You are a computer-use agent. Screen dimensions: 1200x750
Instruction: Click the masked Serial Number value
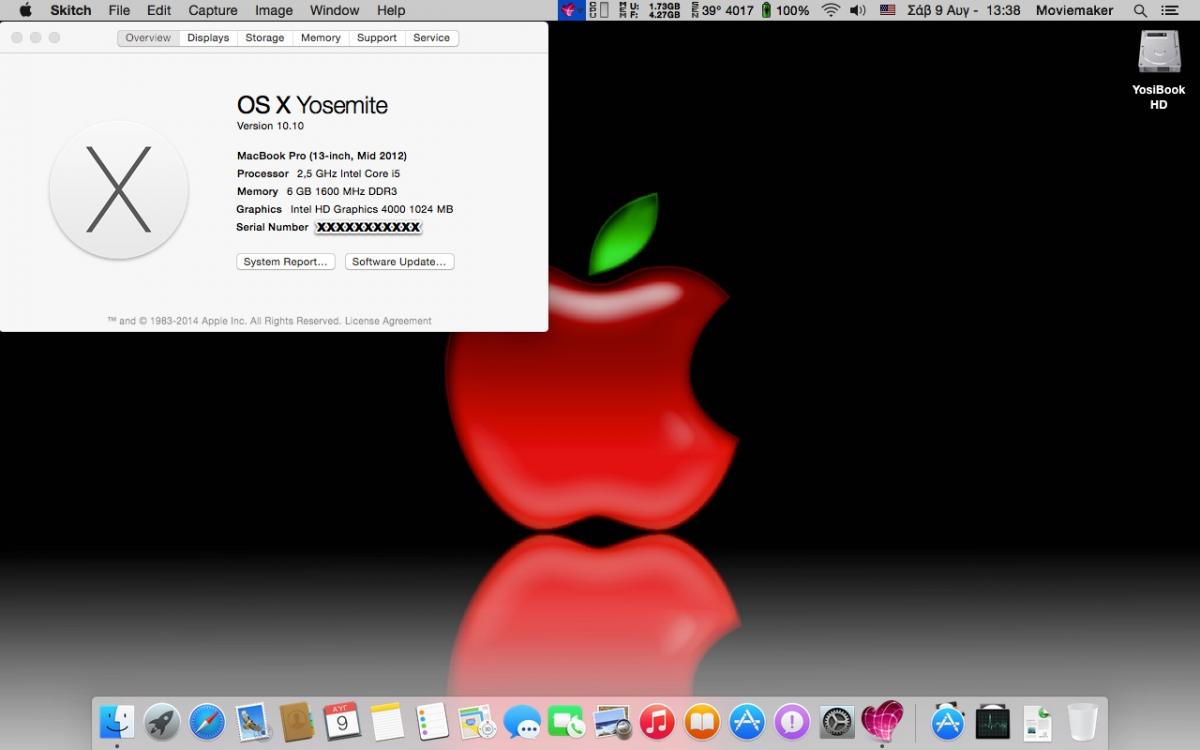368,227
